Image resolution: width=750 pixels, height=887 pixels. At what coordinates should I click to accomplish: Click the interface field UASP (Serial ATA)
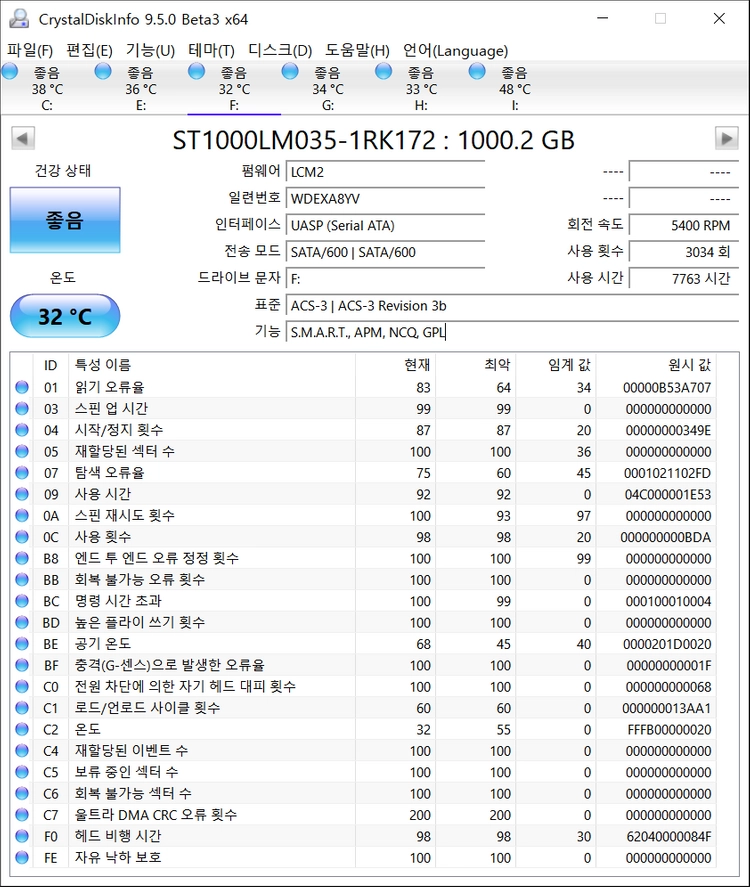[385, 225]
